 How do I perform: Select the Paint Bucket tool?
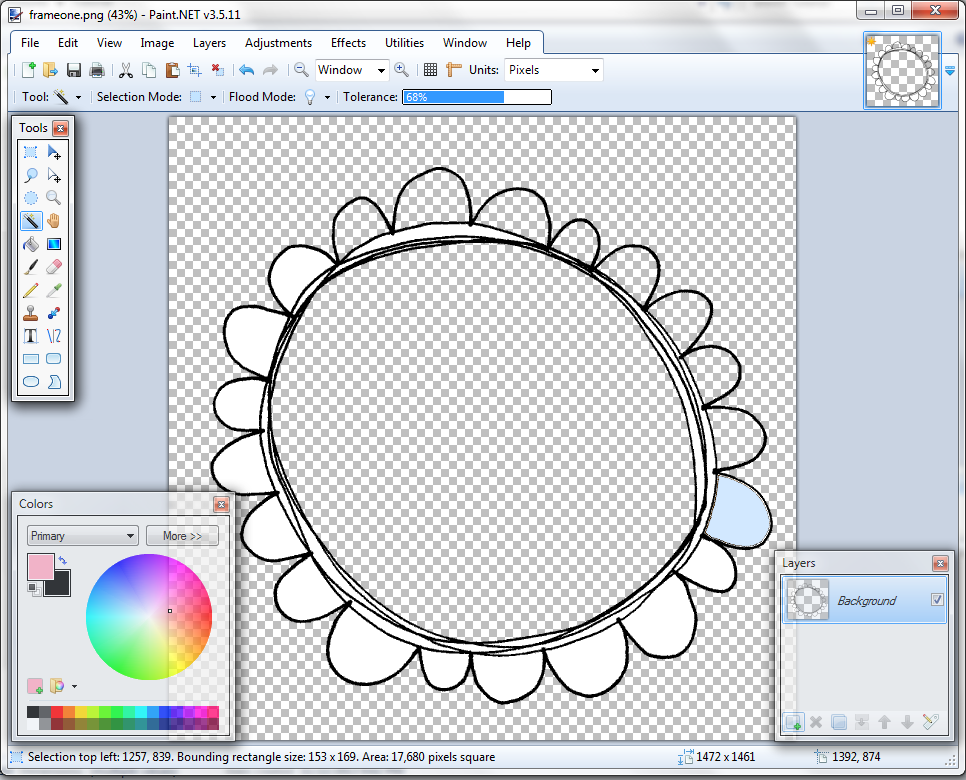pyautogui.click(x=31, y=243)
